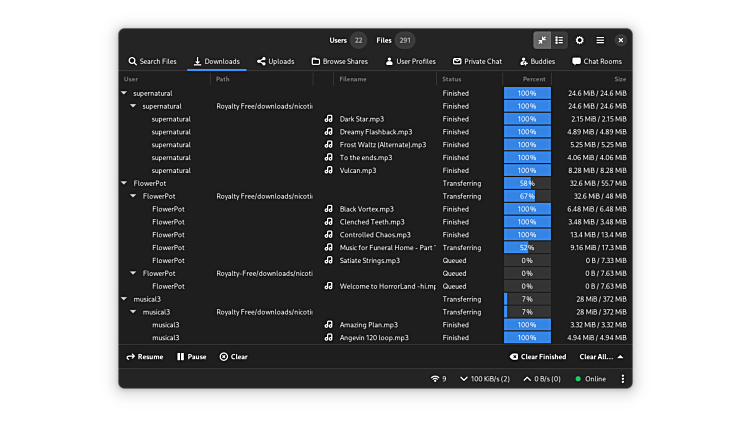Open the Clear All dropdown
The width and height of the screenshot is (752, 423).
tap(601, 357)
